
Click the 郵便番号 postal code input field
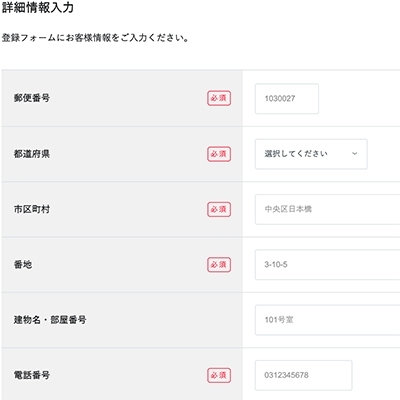coord(287,99)
